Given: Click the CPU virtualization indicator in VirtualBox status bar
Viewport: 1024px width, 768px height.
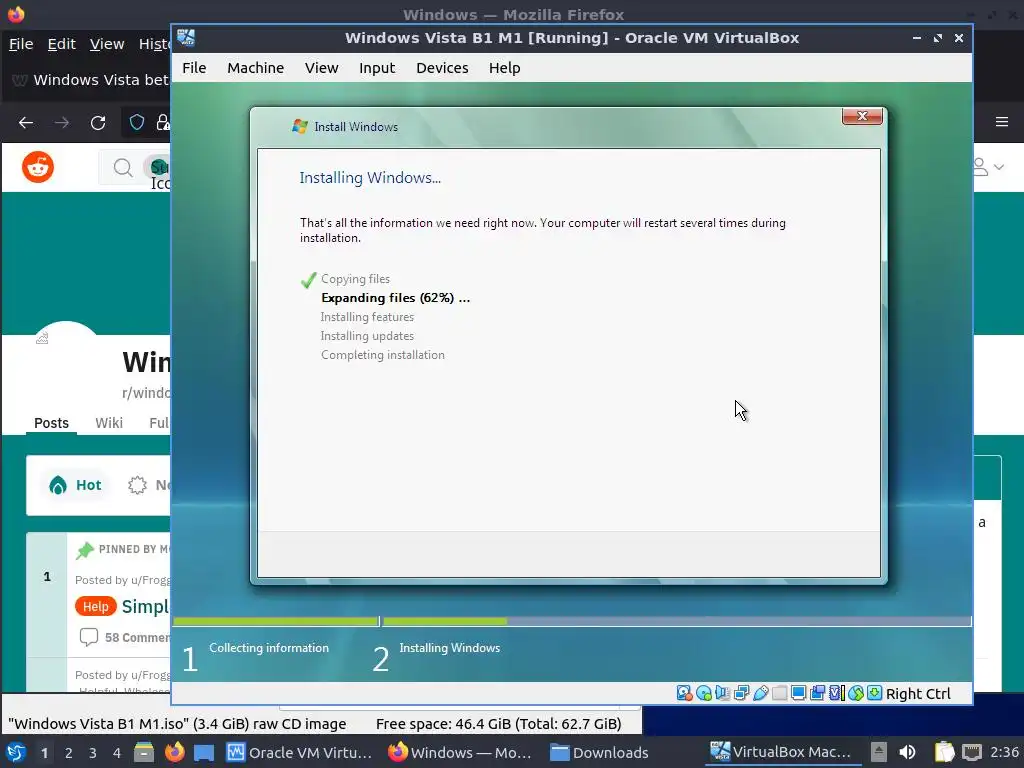Looking at the screenshot, I should point(837,693).
